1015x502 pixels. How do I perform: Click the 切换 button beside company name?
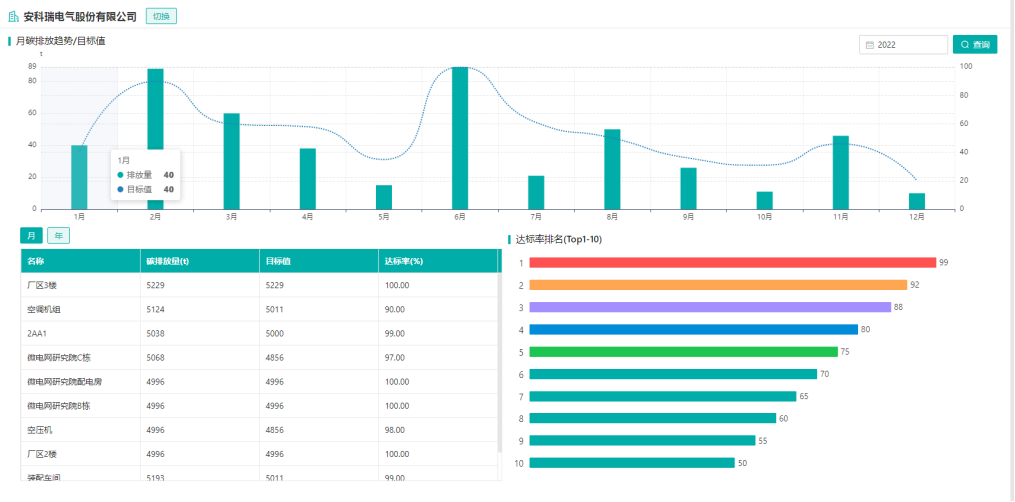161,16
